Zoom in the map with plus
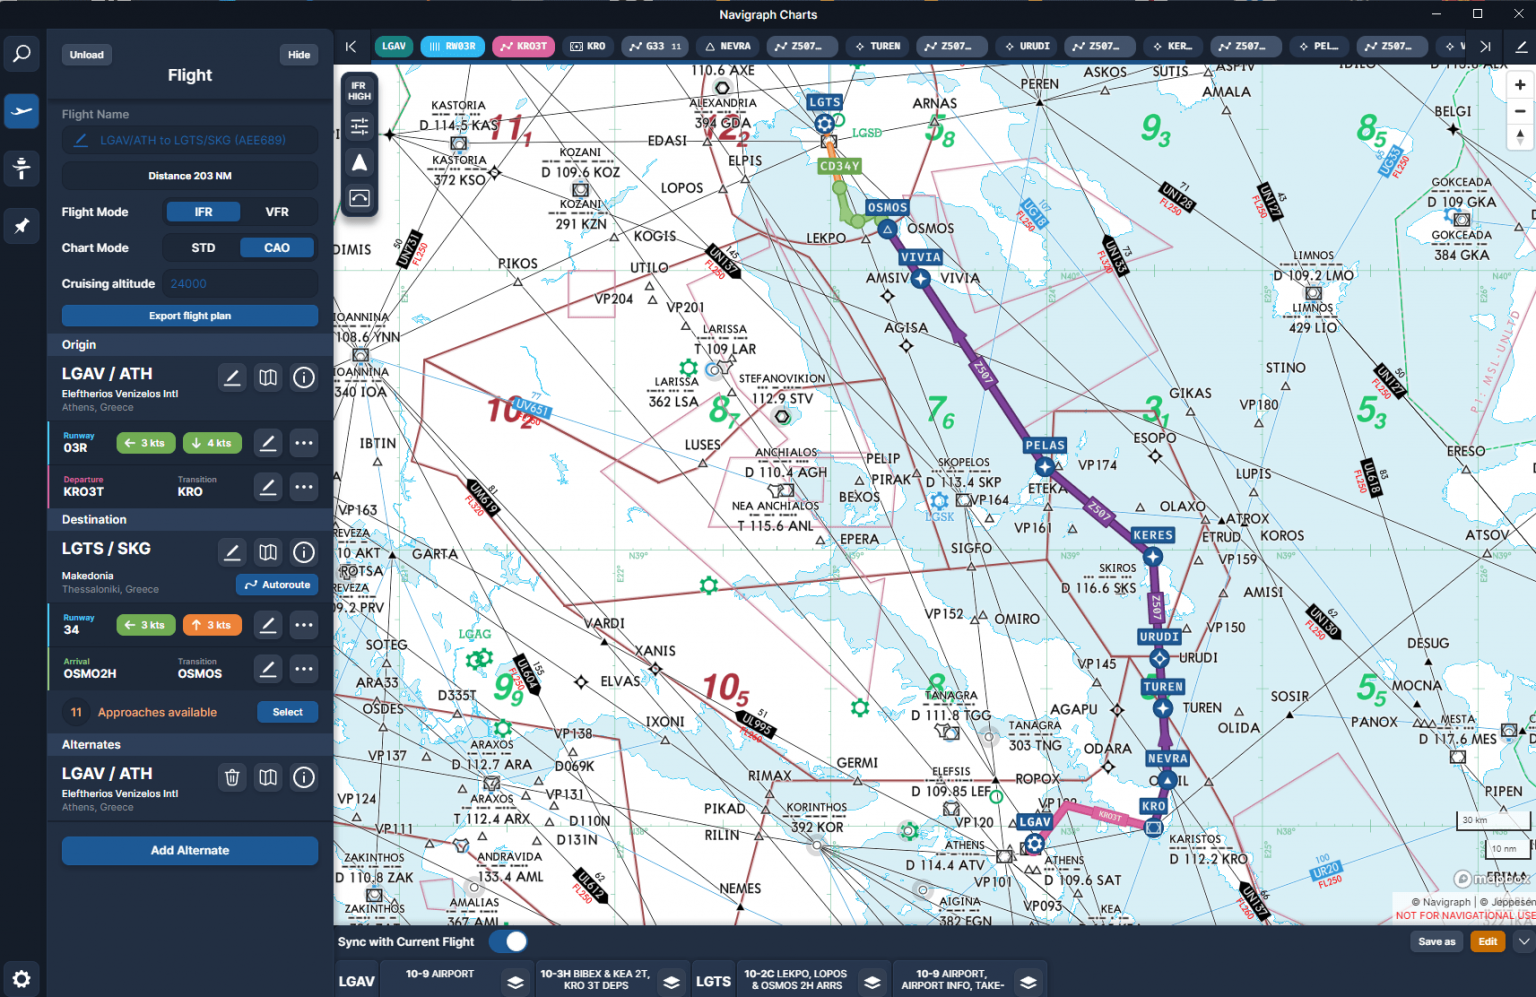Viewport: 1536px width, 997px height. [1520, 85]
